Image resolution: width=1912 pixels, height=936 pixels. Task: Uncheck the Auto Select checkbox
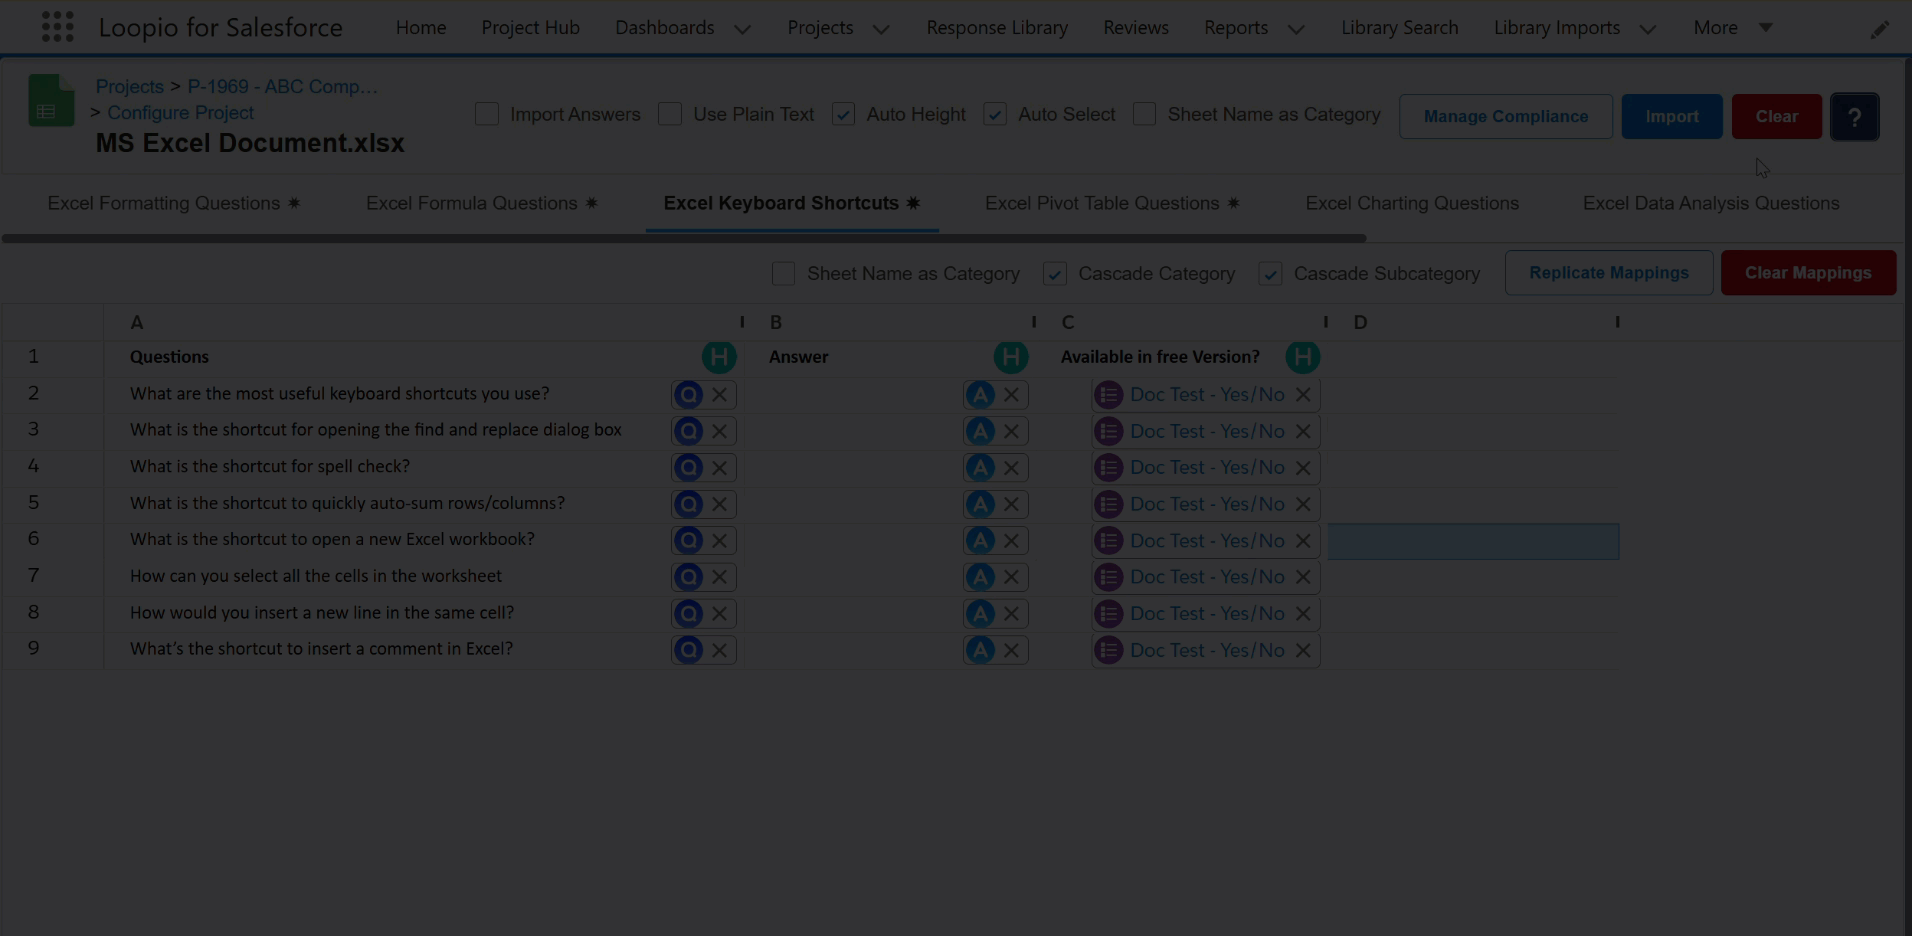[995, 114]
